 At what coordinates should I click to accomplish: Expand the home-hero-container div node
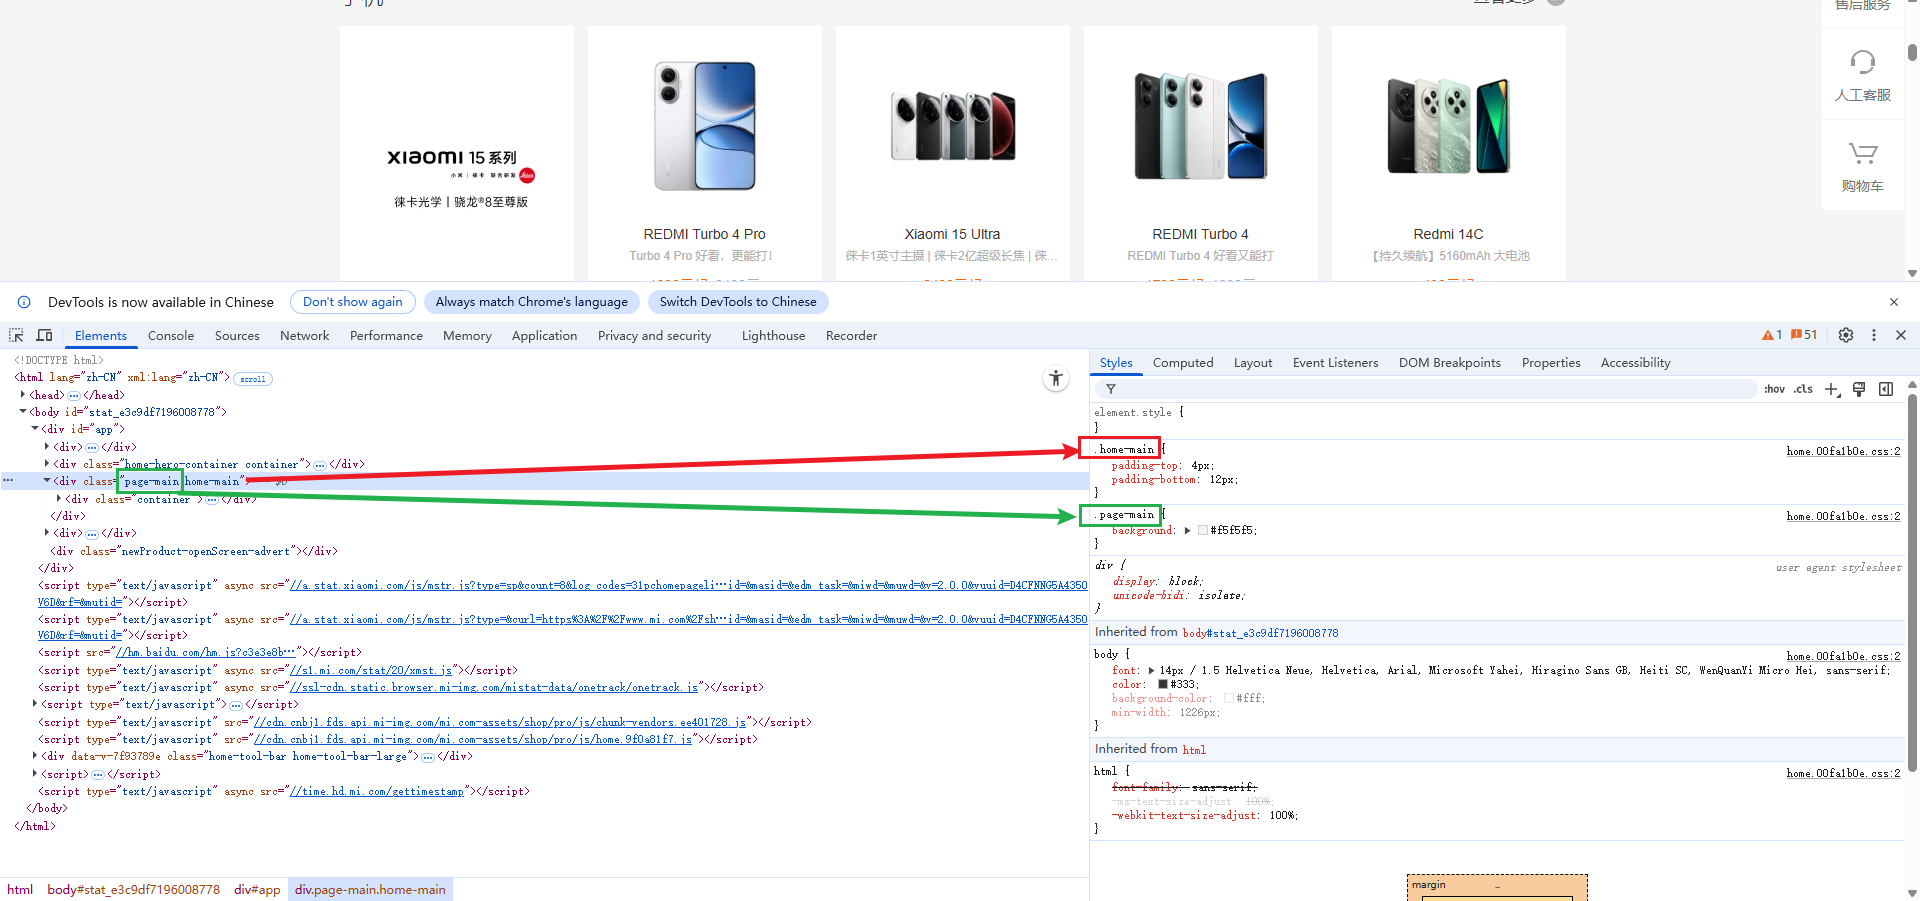[x=47, y=464]
